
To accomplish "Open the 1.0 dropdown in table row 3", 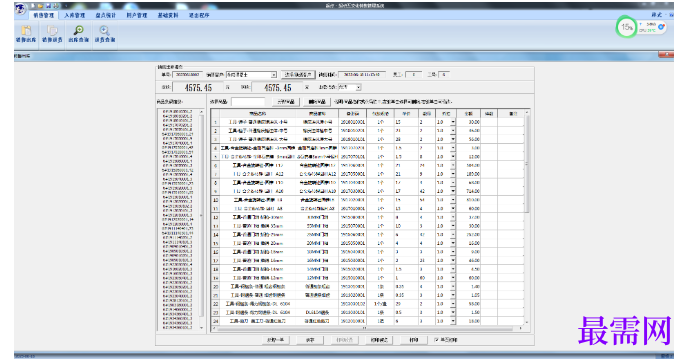I will point(453,139).
